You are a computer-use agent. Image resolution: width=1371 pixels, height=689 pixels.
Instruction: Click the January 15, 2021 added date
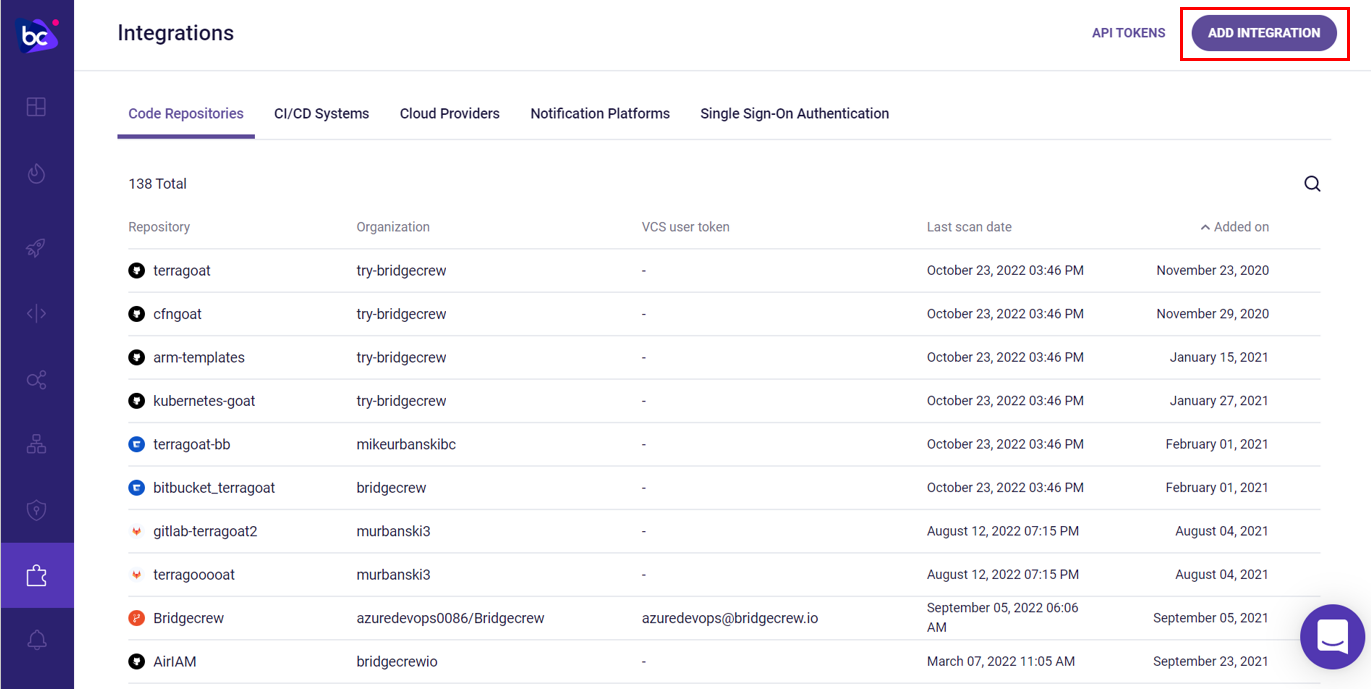pyautogui.click(x=1219, y=358)
